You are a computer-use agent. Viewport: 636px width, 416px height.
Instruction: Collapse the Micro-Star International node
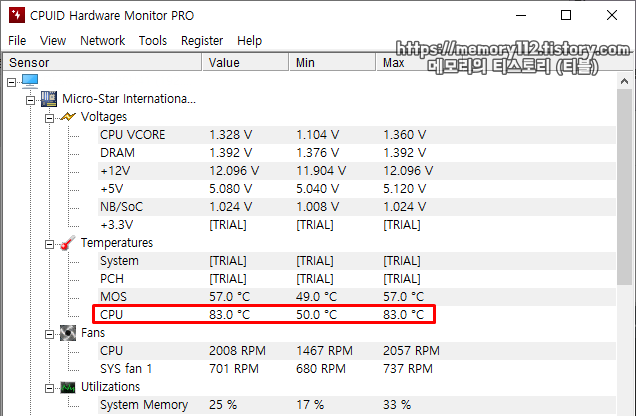pyautogui.click(x=30, y=100)
